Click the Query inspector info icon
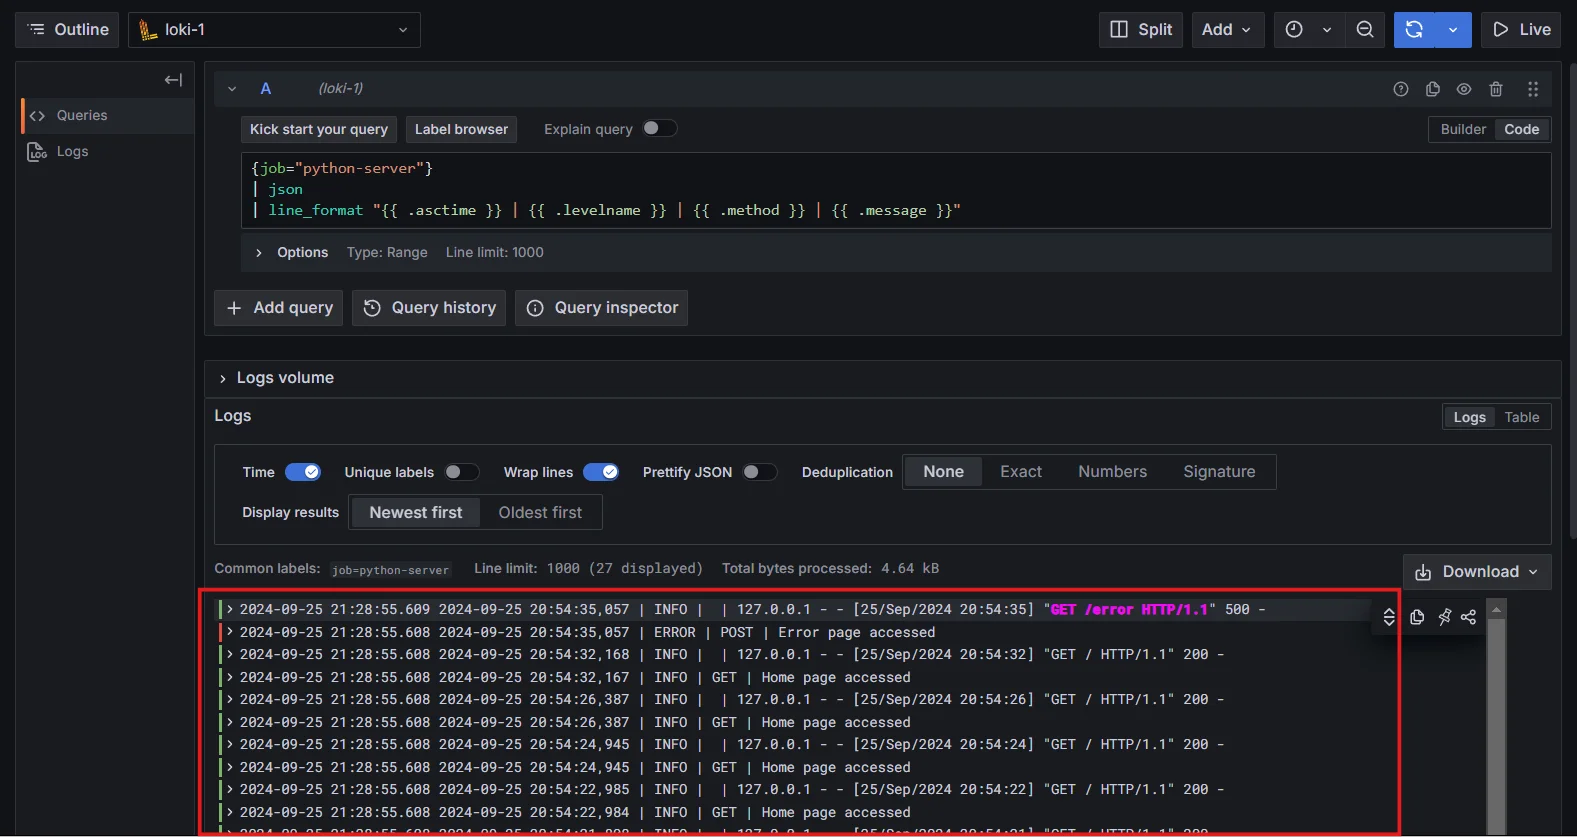This screenshot has width=1577, height=837. point(535,308)
